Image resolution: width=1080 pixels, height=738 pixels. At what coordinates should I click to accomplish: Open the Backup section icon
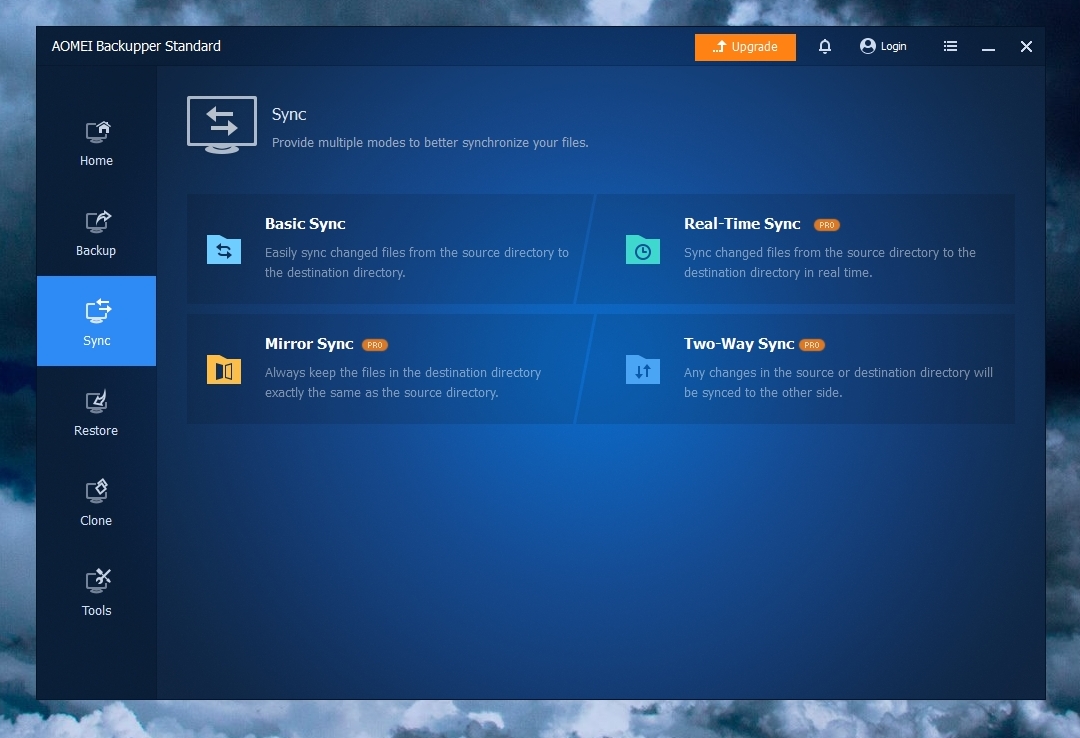pyautogui.click(x=97, y=221)
